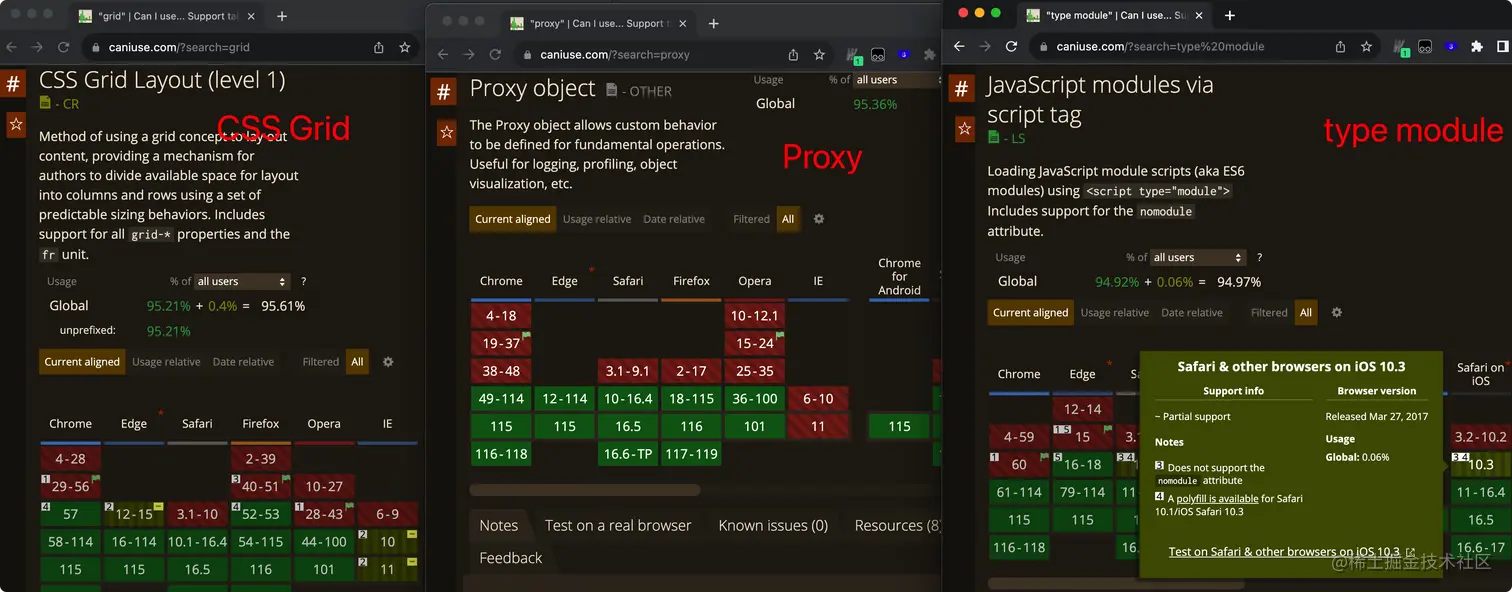Viewport: 1512px width, 592px height.
Task: Open Test on Safari & other browsers link
Action: pyautogui.click(x=1291, y=552)
